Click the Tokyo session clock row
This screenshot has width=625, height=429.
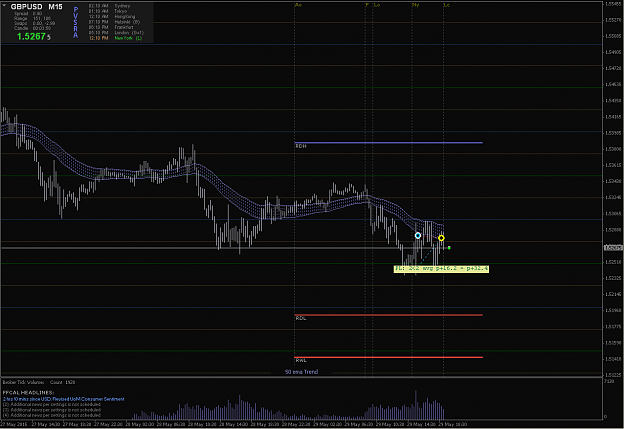click(108, 11)
